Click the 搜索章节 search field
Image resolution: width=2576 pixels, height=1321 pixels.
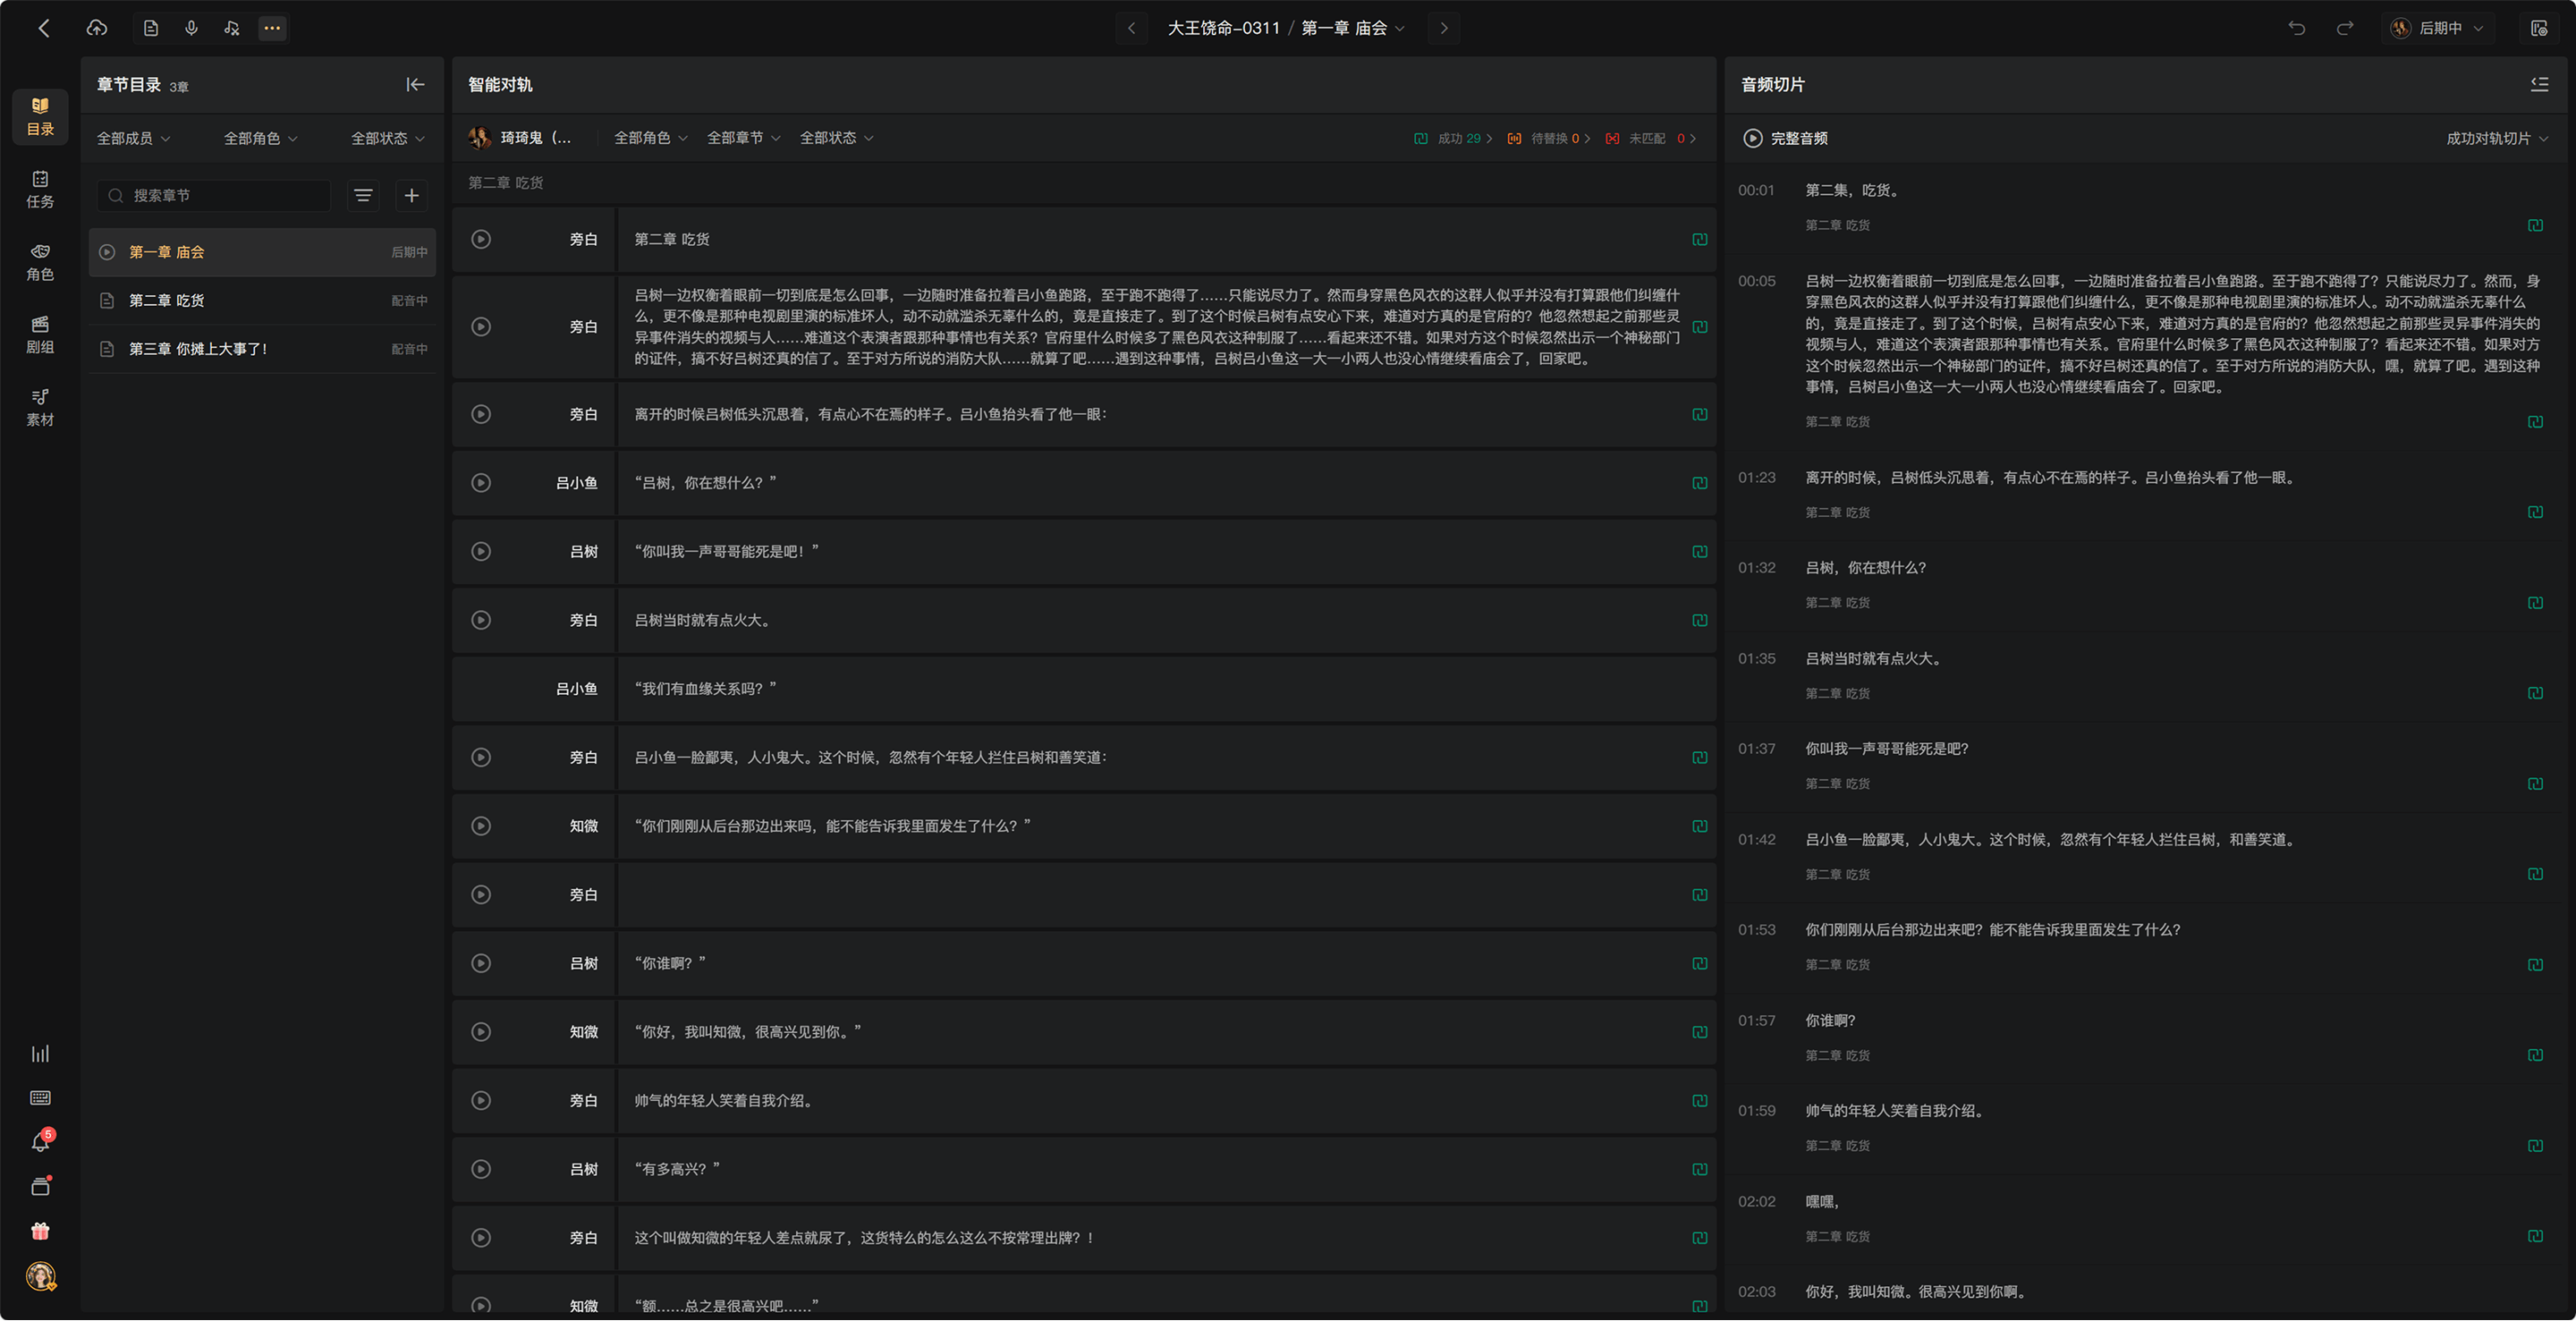point(214,195)
